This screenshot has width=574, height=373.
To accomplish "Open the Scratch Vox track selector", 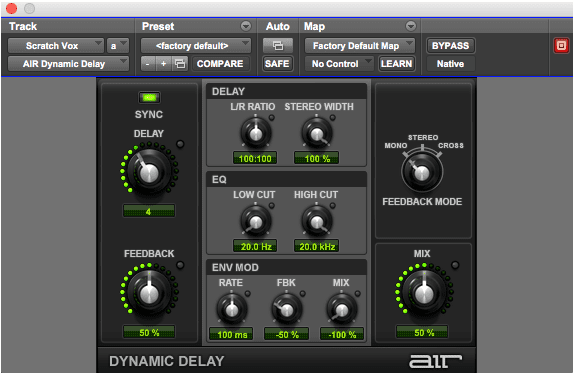I will click(56, 46).
